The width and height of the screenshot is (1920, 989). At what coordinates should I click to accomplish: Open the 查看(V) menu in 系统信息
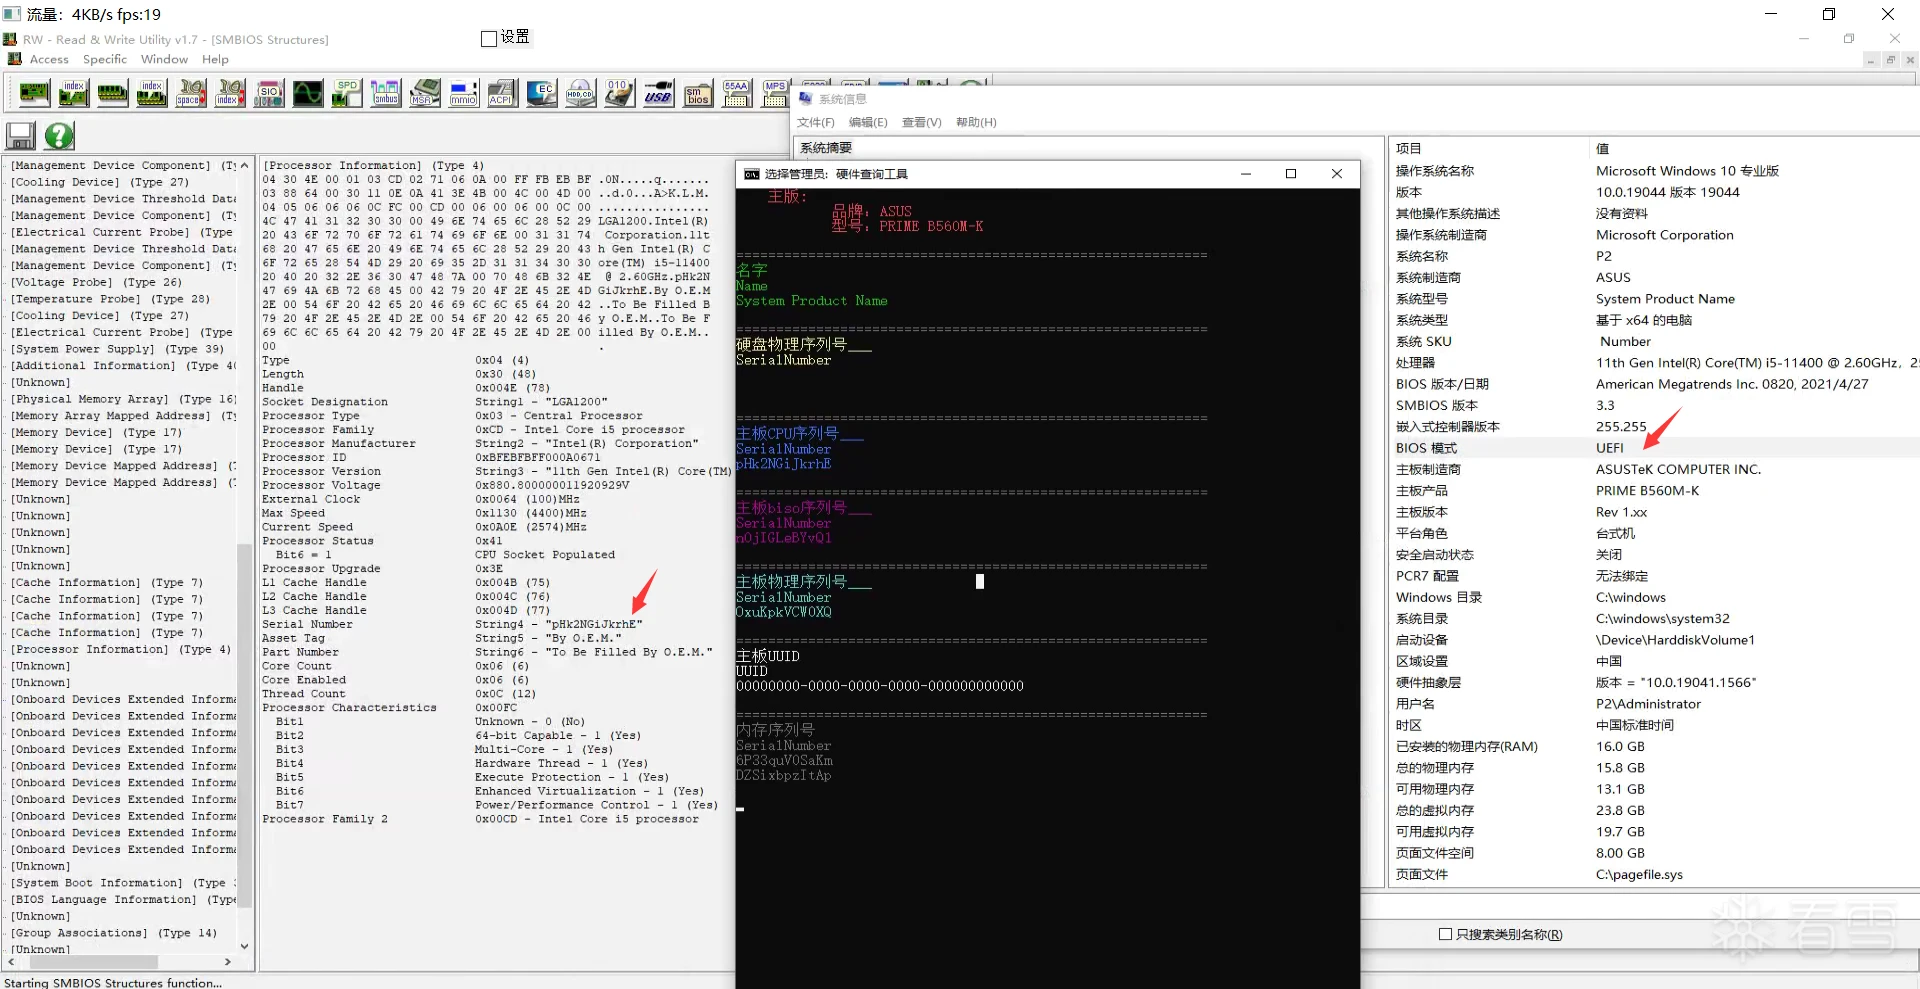[x=922, y=122]
